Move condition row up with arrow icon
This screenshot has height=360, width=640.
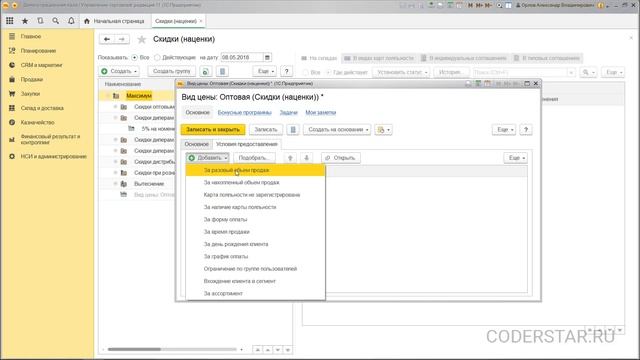290,158
